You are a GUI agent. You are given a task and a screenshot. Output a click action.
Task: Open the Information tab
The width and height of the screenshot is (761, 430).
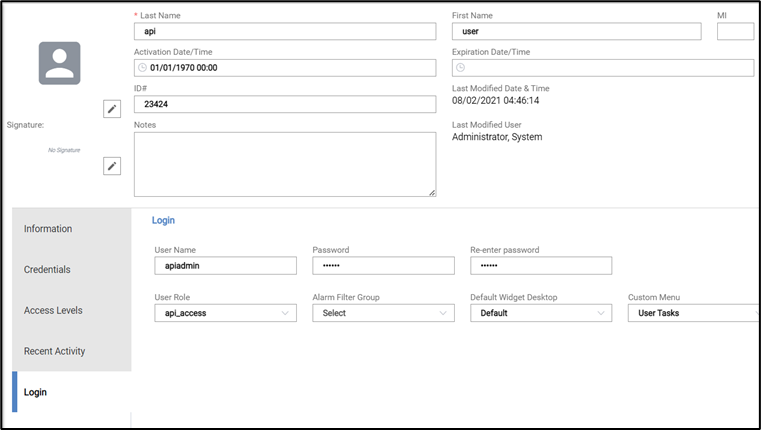tap(72, 229)
